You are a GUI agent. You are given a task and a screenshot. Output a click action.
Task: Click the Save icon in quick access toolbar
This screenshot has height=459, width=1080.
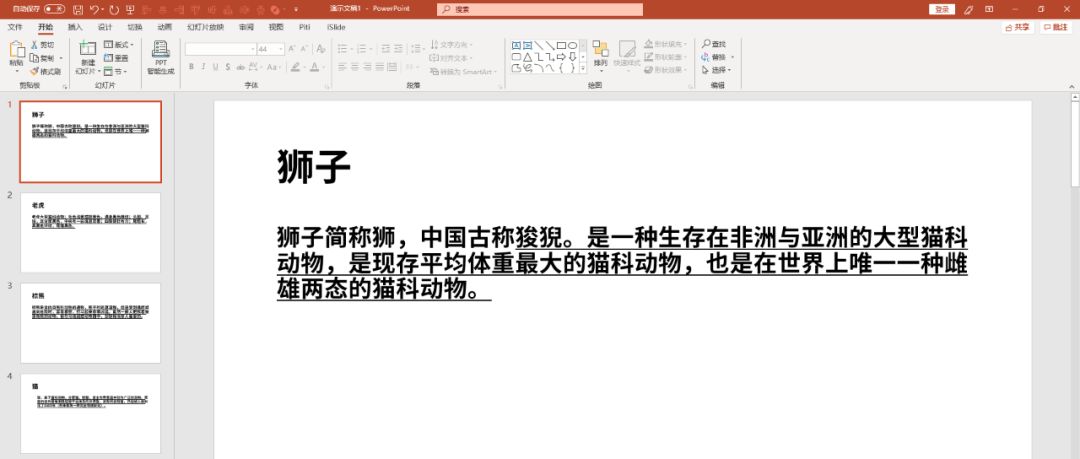tap(77, 9)
